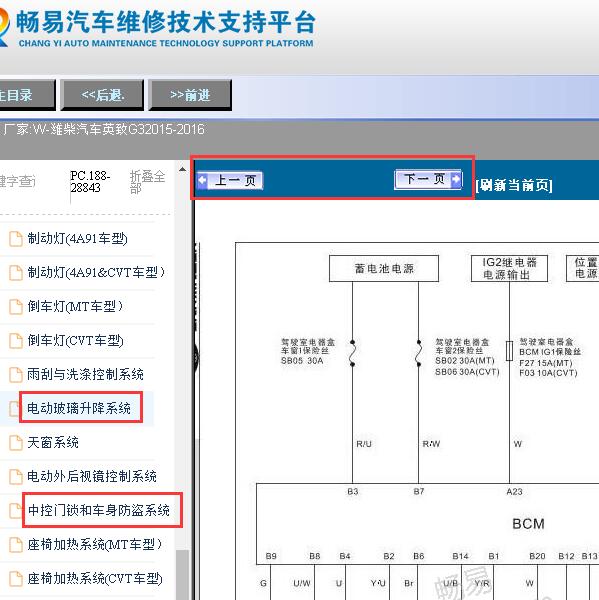This screenshot has height=600, width=599.
Task: Click document icon beside 制动灯(4A91车型)
Action: (x=16, y=239)
